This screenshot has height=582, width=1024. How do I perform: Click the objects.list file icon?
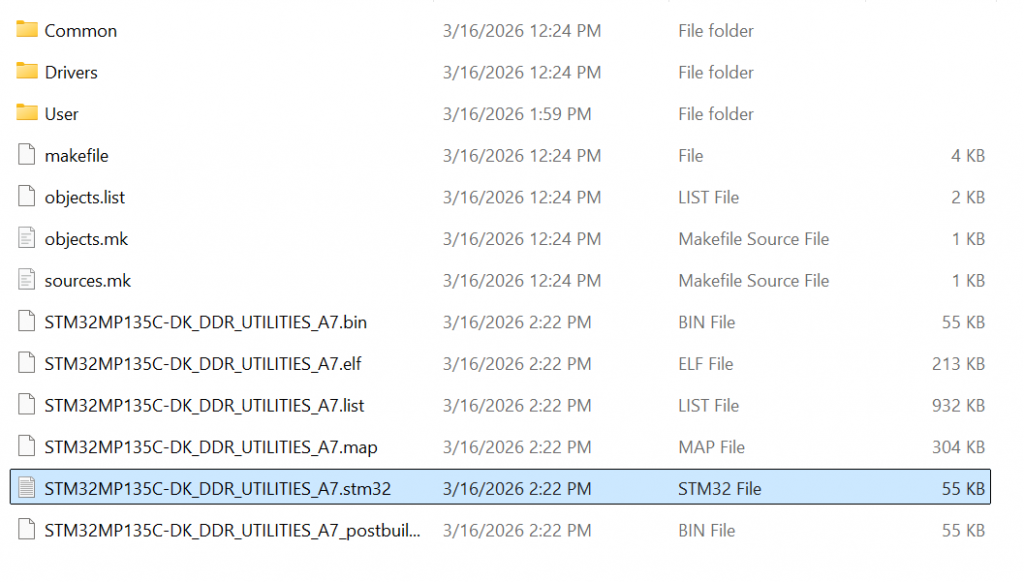(x=27, y=197)
